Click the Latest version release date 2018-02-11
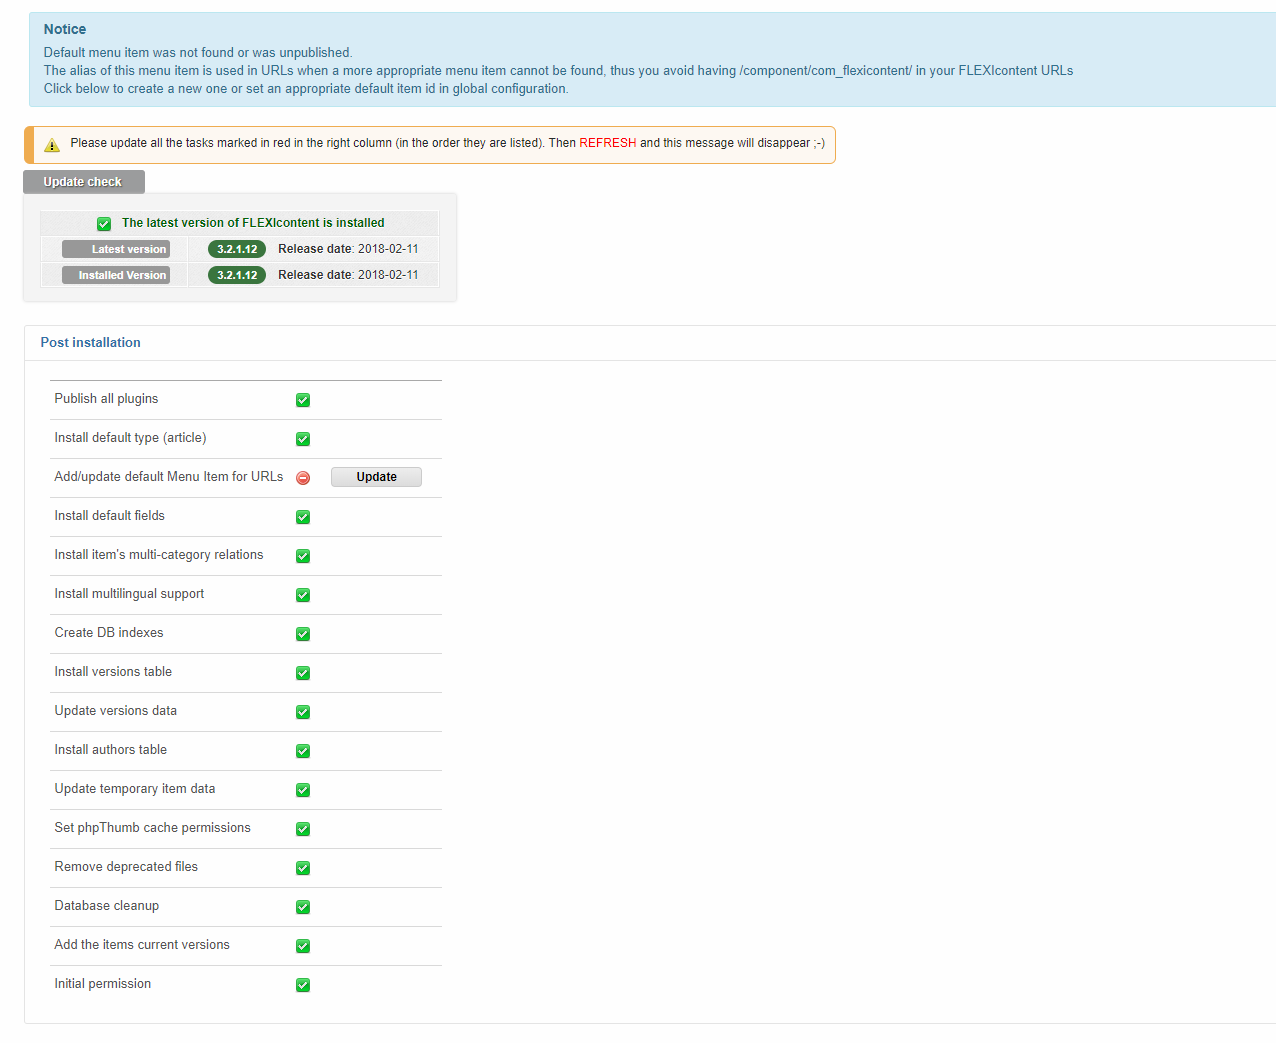The width and height of the screenshot is (1276, 1043). [388, 249]
